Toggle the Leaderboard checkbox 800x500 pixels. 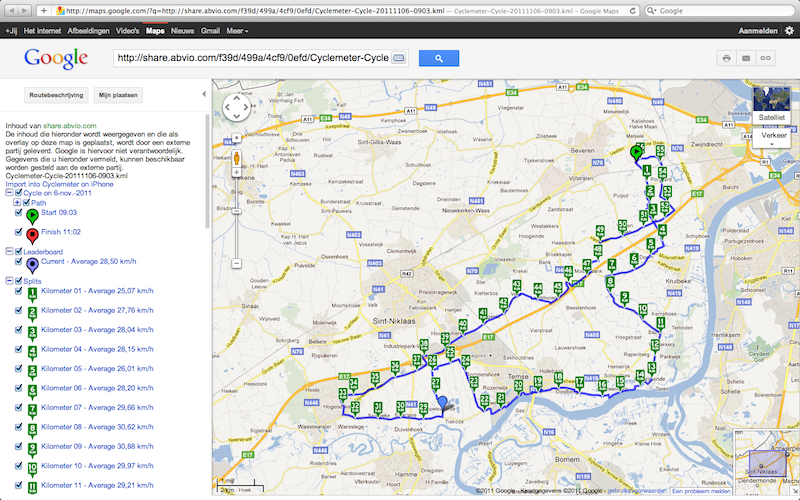click(18, 252)
